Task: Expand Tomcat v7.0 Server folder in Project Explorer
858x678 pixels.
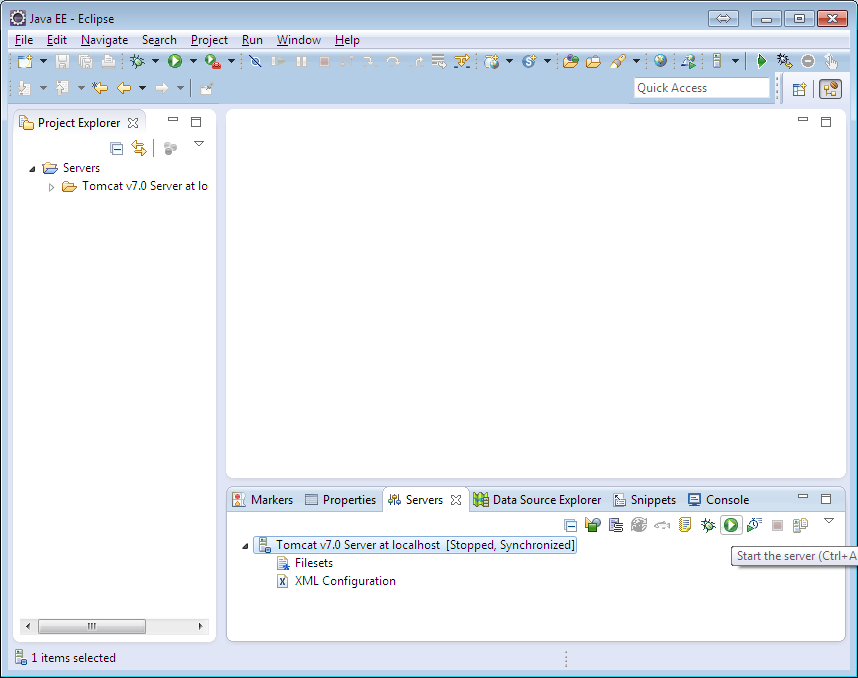Action: pyautogui.click(x=51, y=187)
